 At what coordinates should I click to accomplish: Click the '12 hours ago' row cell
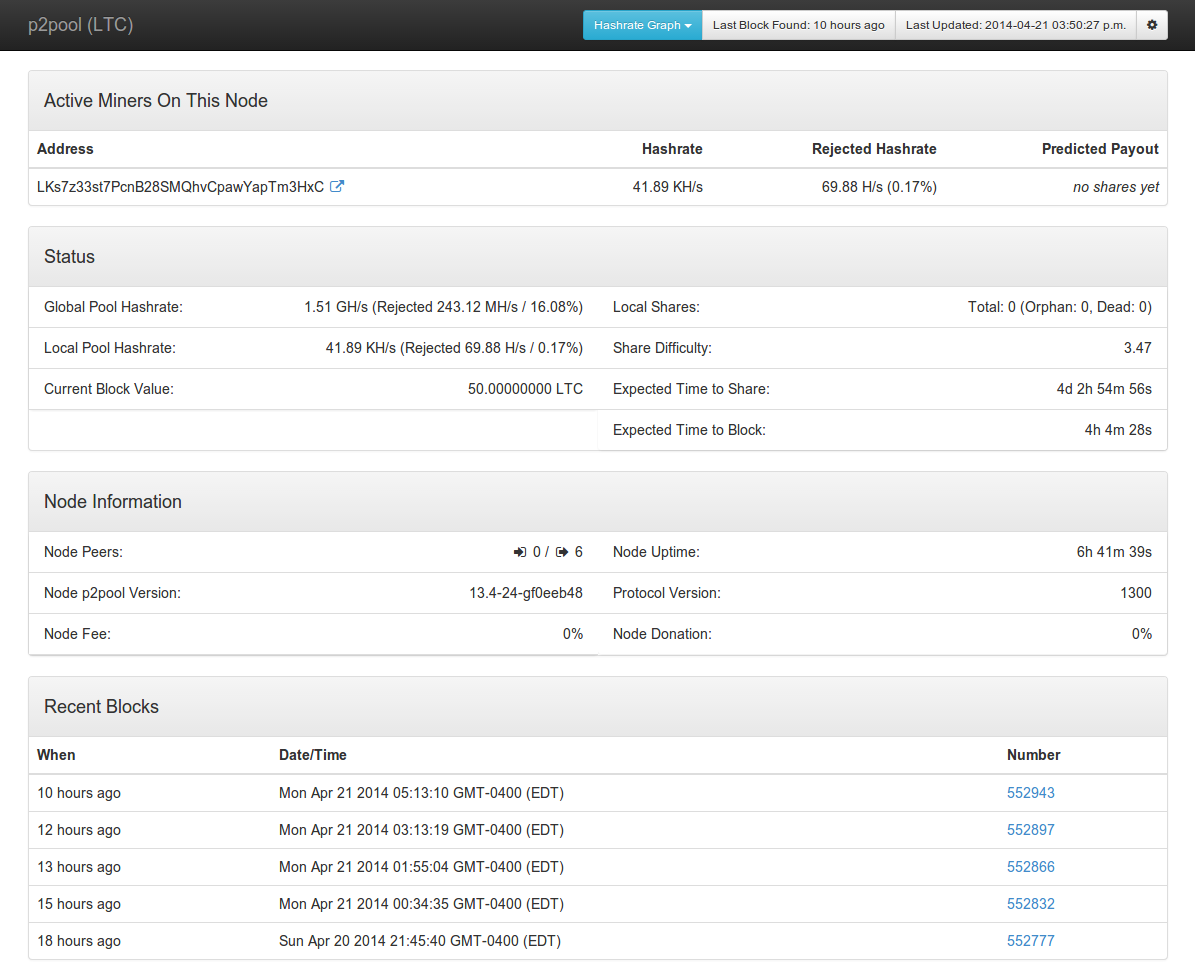pos(79,830)
